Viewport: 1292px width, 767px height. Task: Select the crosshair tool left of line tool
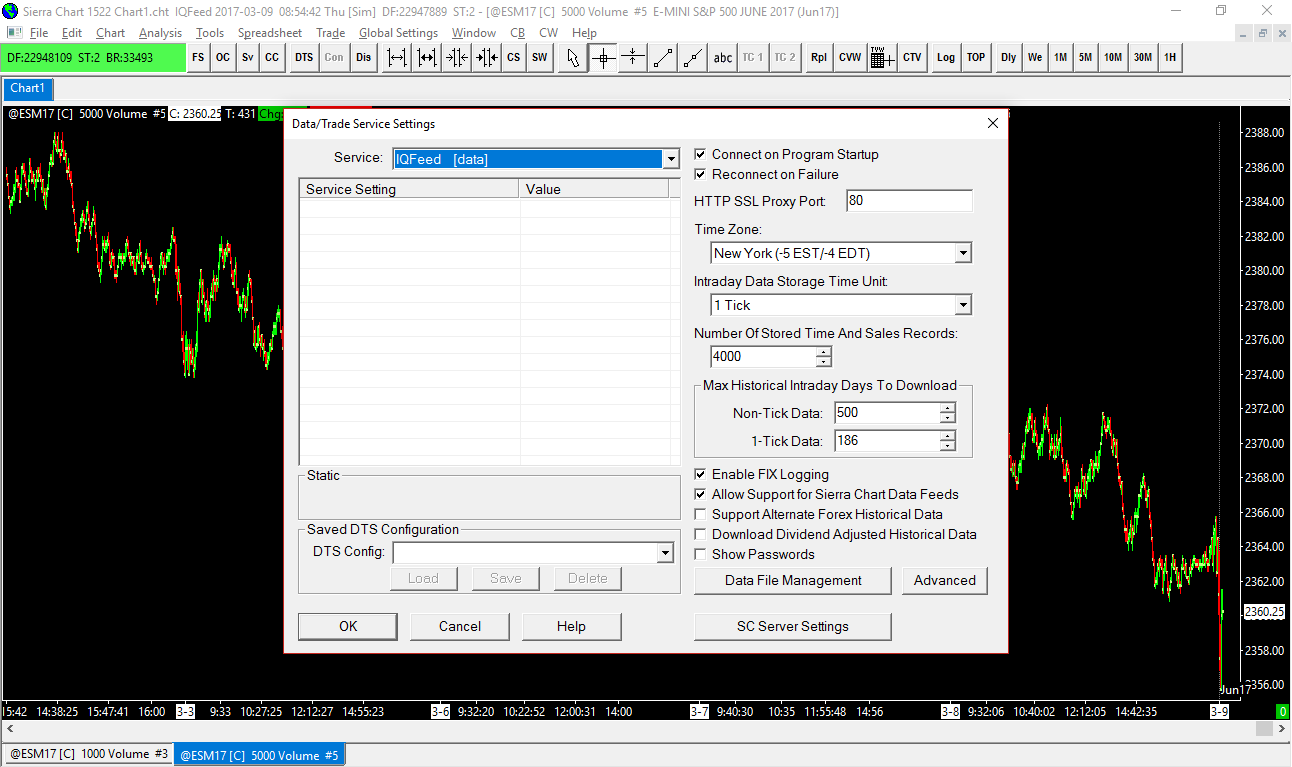click(x=633, y=58)
